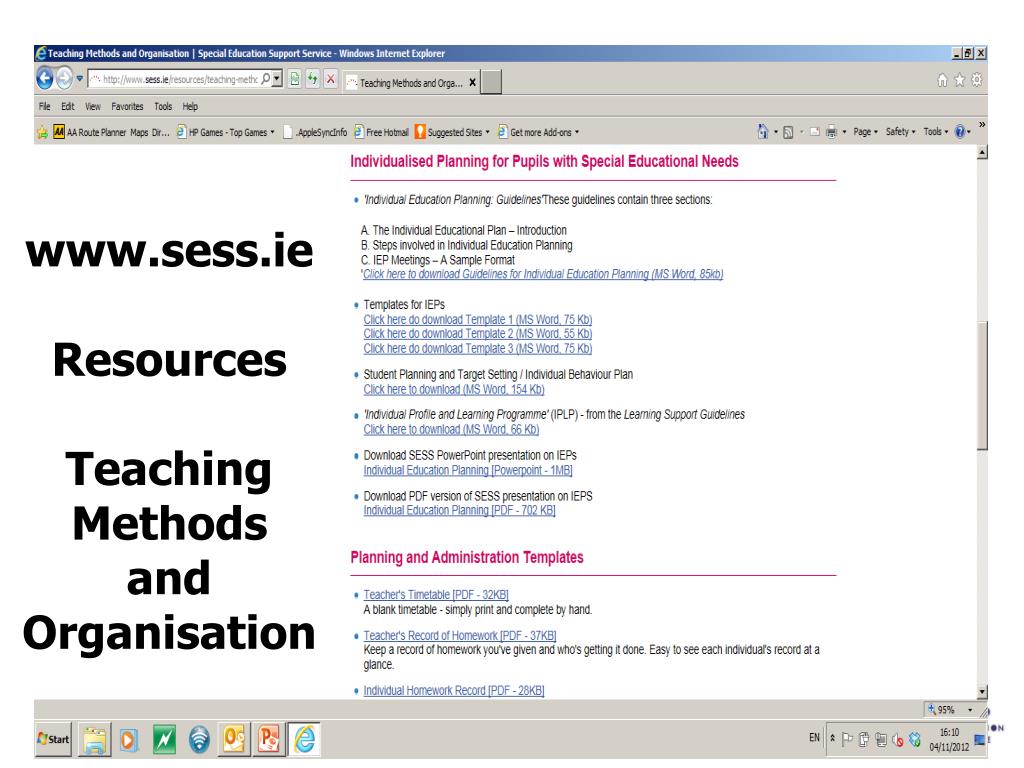The height and width of the screenshot is (768, 1024).
Task: Open the View menu
Action: click(x=93, y=106)
